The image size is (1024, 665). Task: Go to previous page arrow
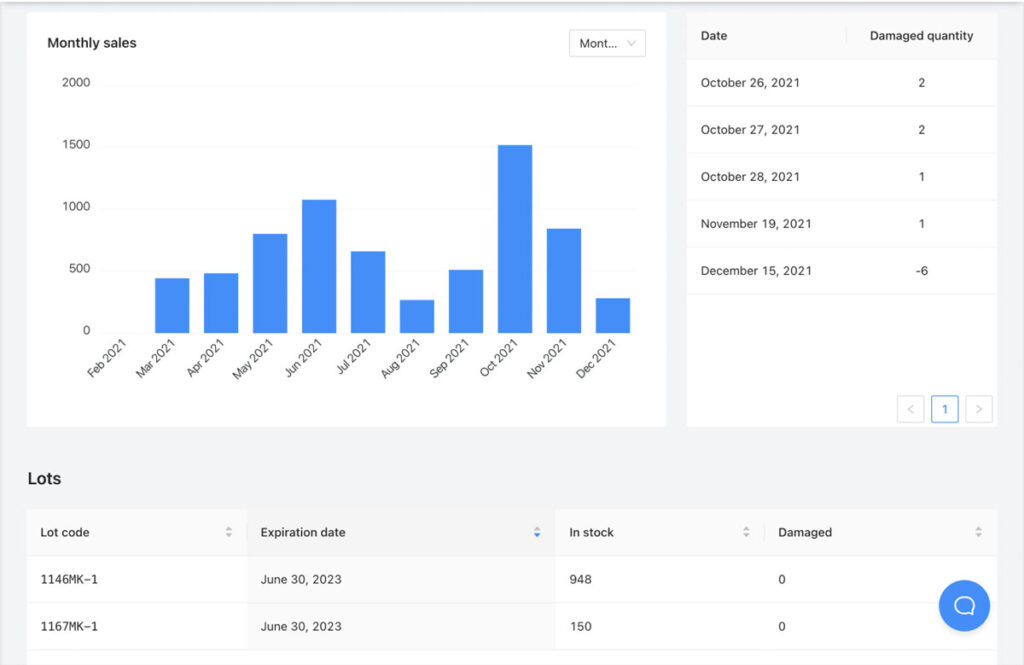910,409
